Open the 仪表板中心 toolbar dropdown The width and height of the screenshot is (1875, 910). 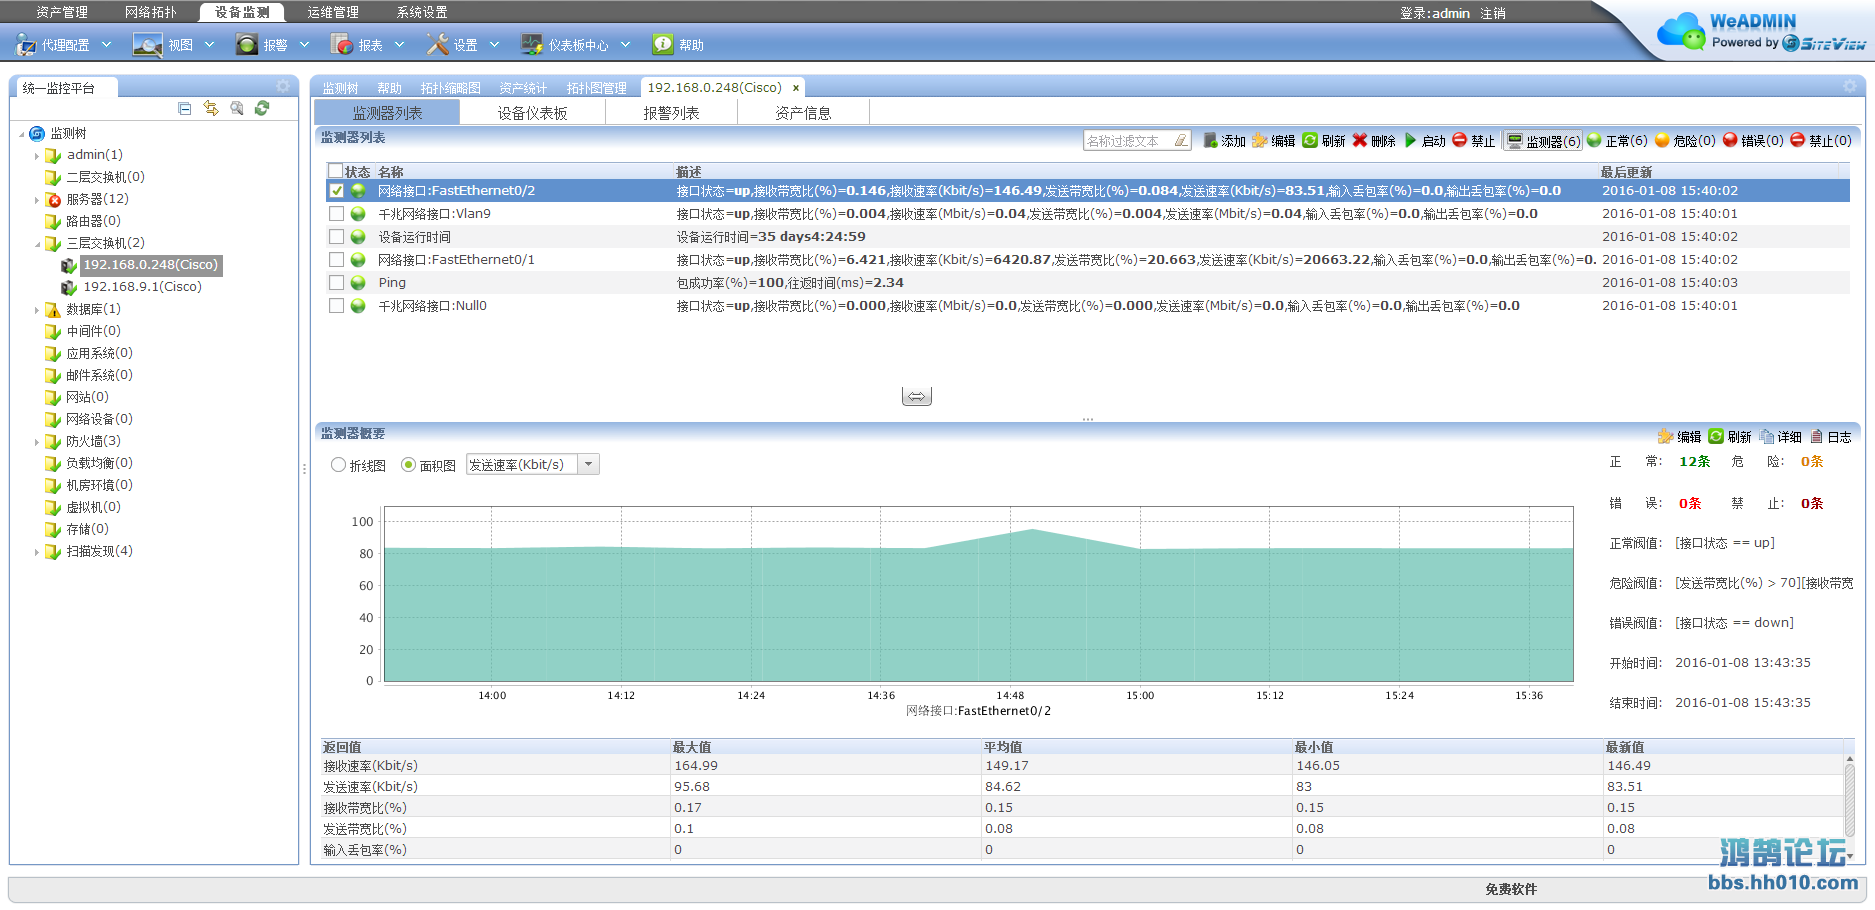[x=625, y=45]
